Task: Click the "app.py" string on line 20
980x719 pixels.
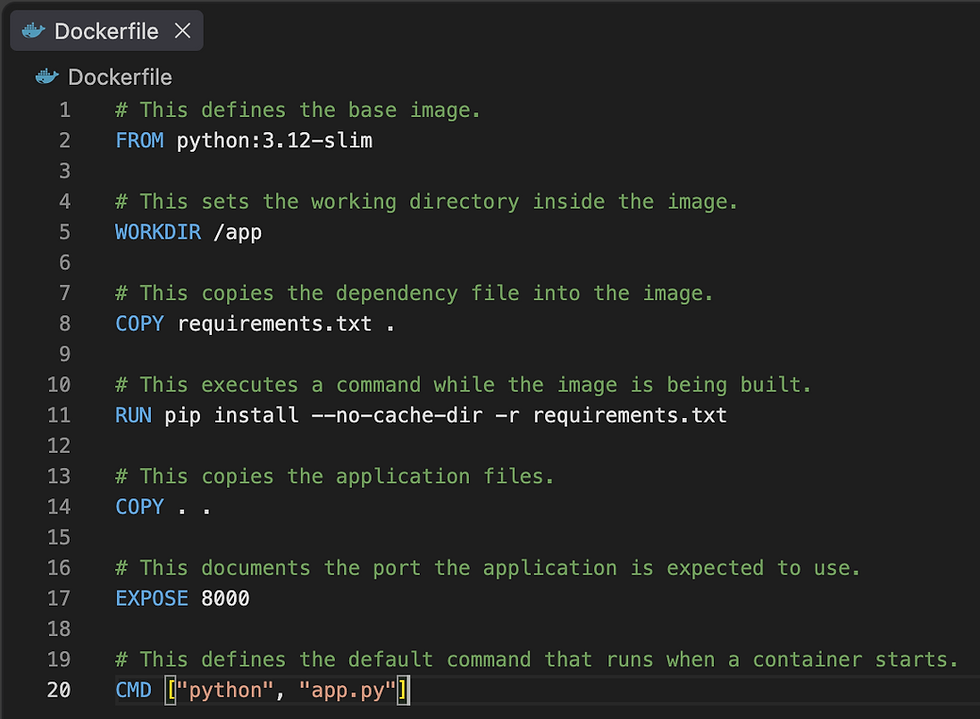Action: point(348,690)
